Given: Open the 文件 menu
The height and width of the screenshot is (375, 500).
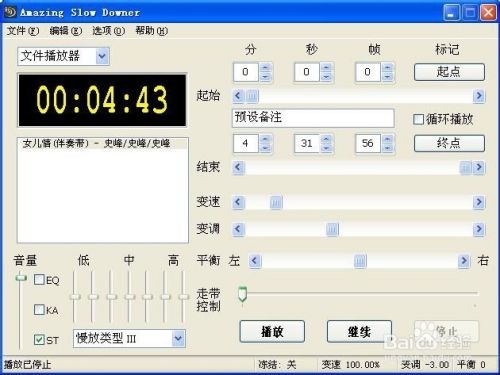Looking at the screenshot, I should tap(23, 31).
